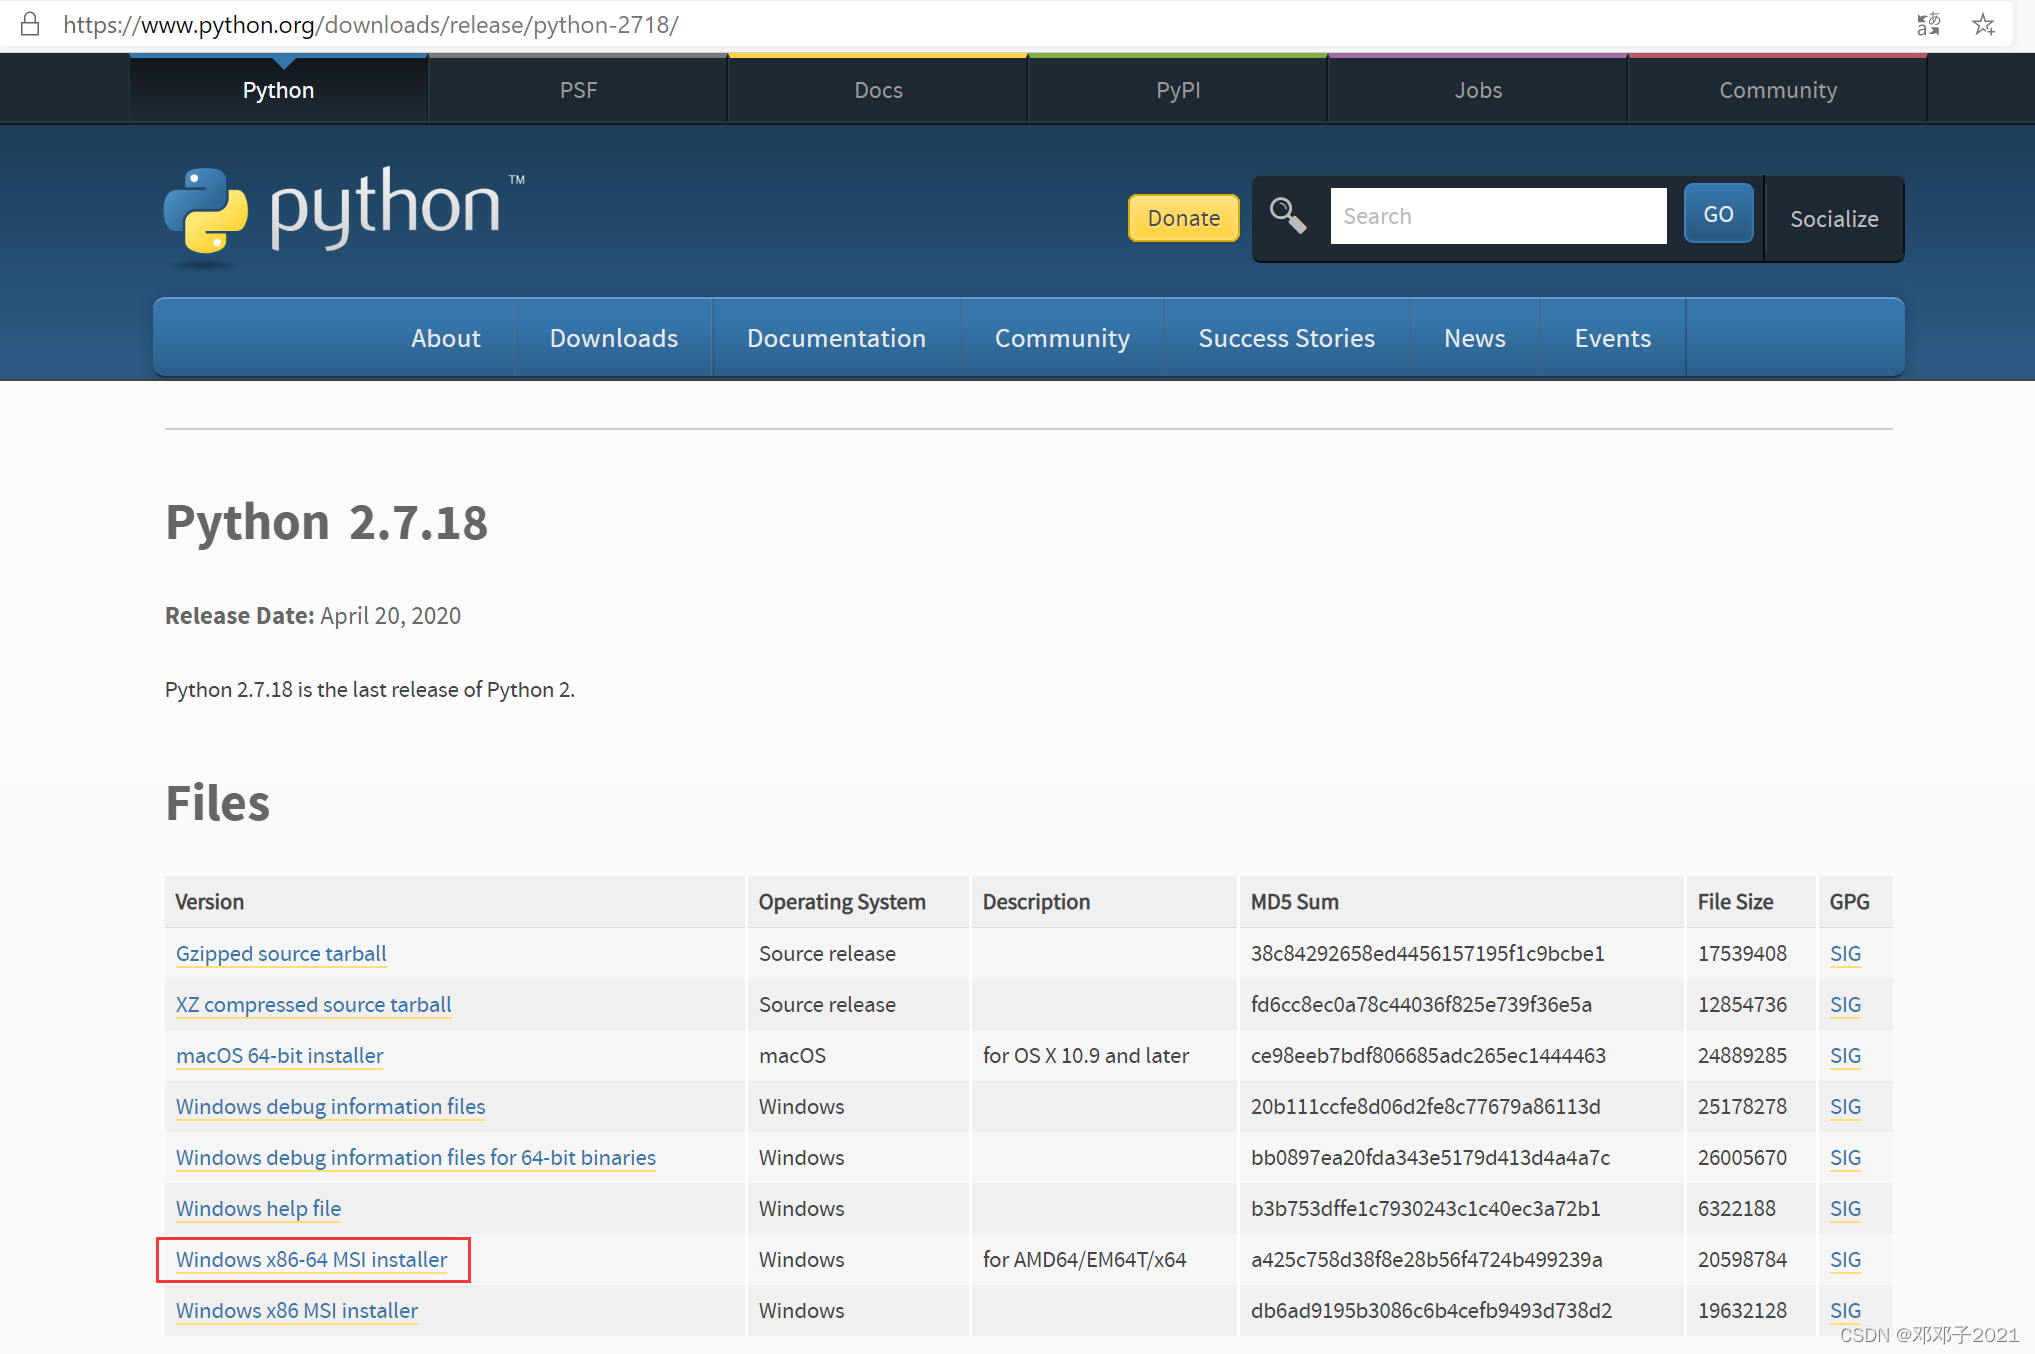Image resolution: width=2035 pixels, height=1354 pixels.
Task: Download the Windows x86-64 MSI installer
Action: pos(311,1260)
